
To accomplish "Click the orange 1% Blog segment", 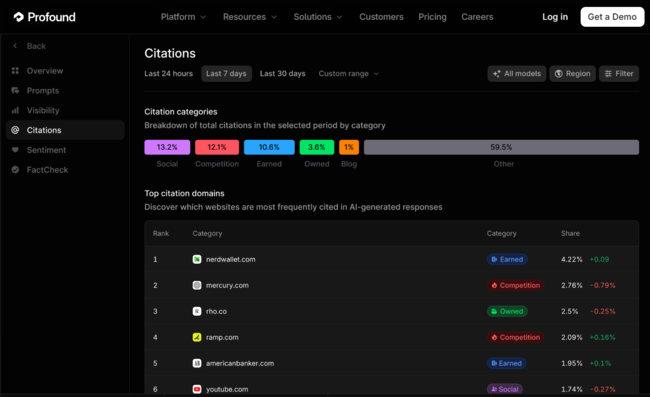I will [x=349, y=147].
